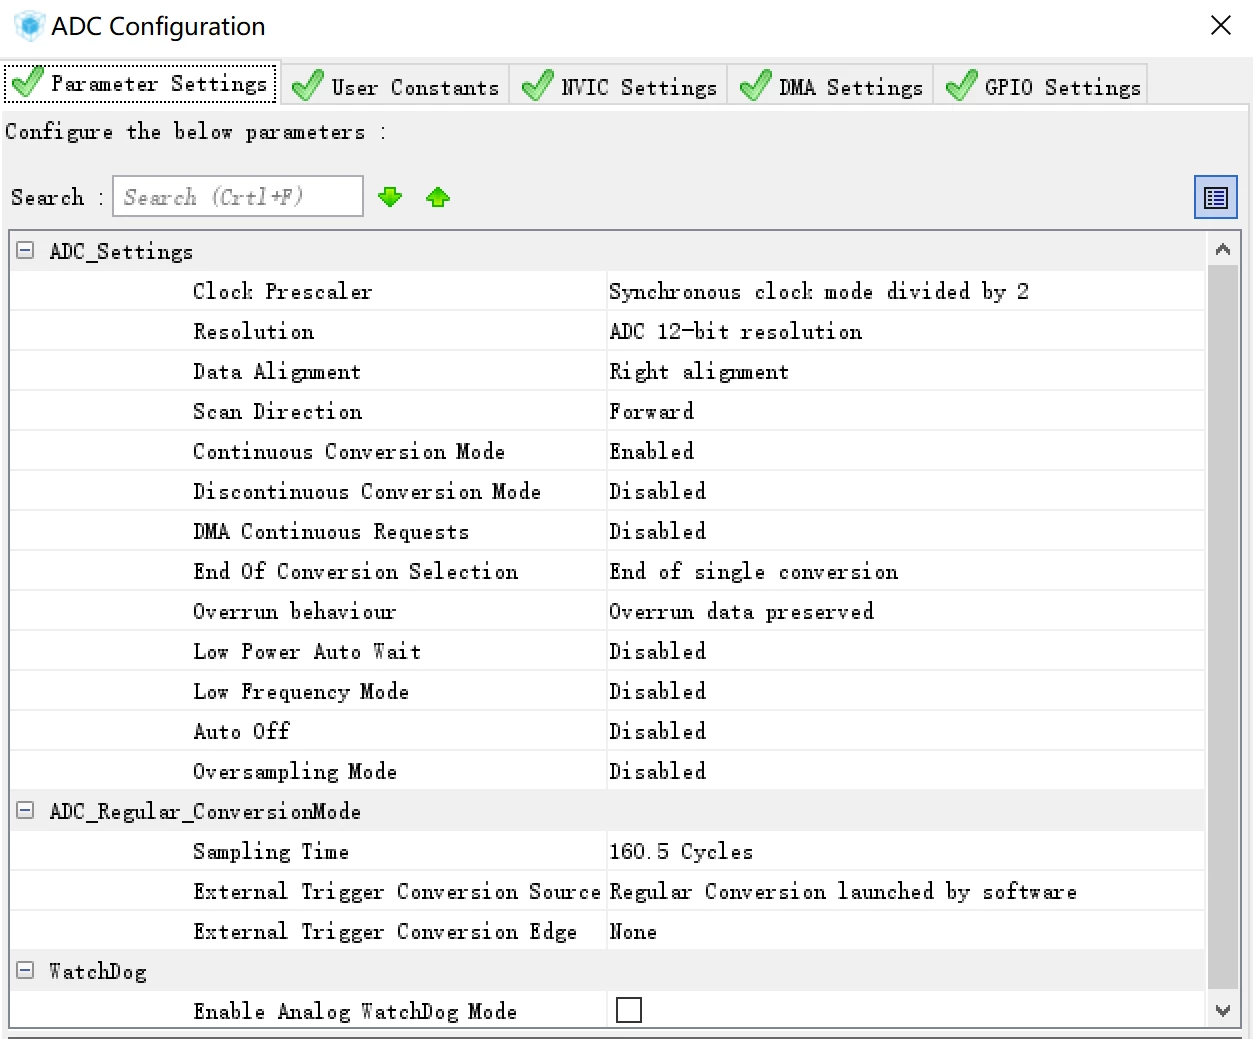This screenshot has height=1039, width=1253.
Task: Select the 'Auto Off' parameter label
Action: pyautogui.click(x=241, y=731)
